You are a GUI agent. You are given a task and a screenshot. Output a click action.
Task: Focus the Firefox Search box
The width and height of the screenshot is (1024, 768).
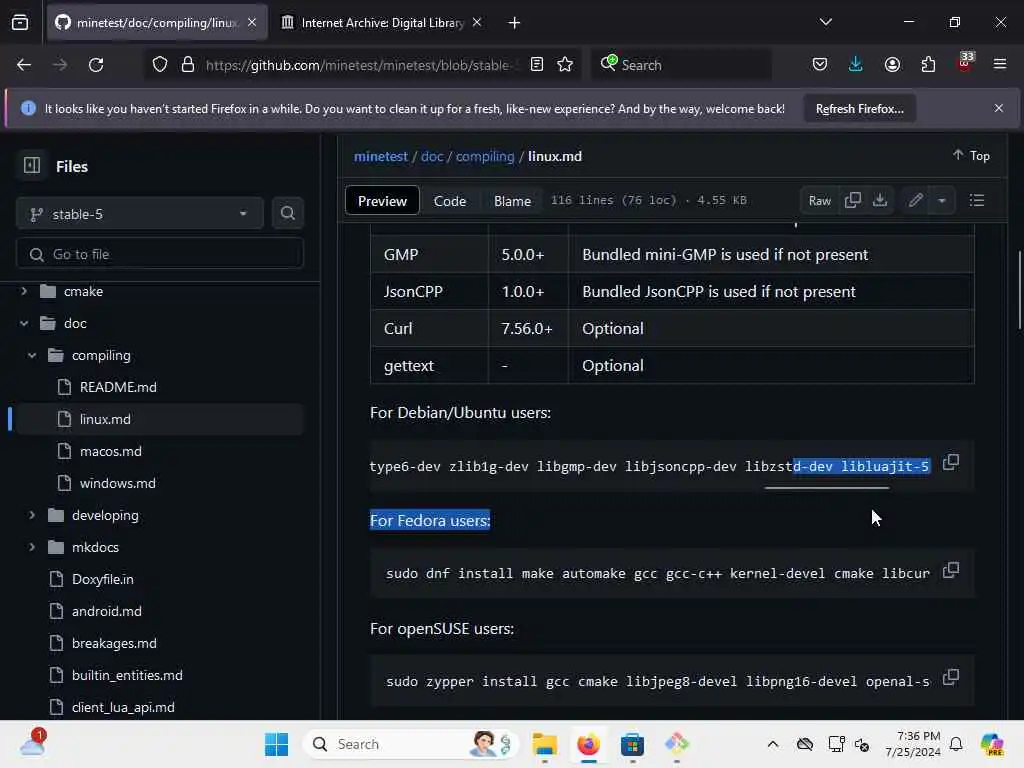(x=681, y=64)
